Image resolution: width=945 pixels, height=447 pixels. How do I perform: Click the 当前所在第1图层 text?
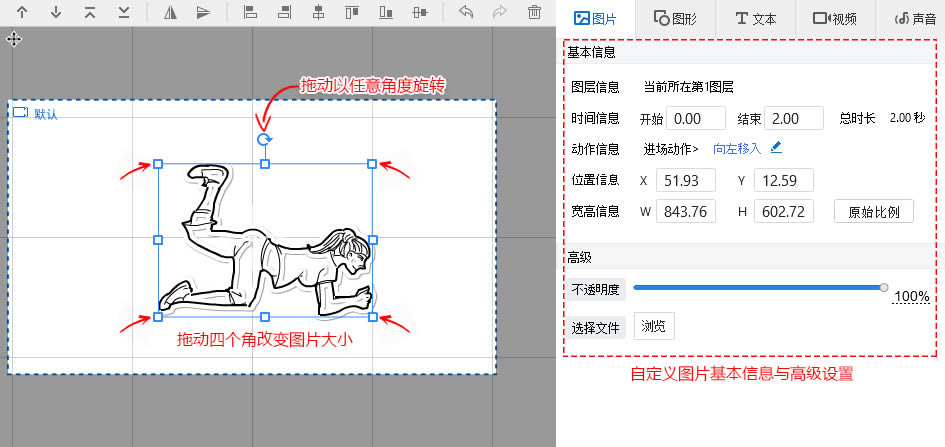688,87
